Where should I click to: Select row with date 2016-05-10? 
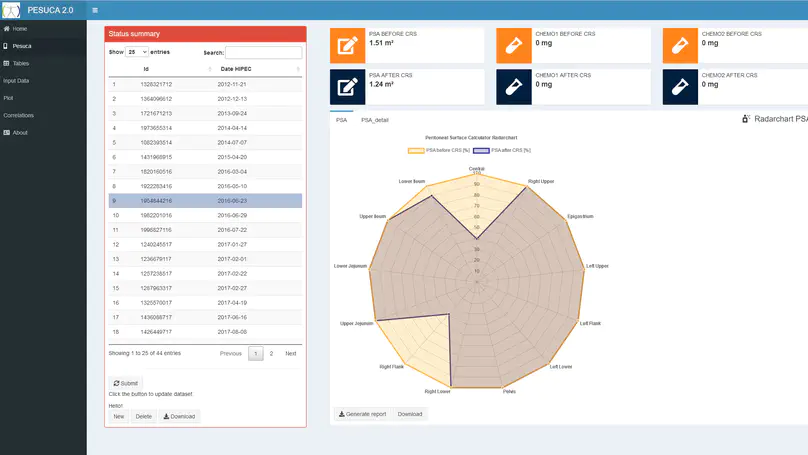[205, 187]
